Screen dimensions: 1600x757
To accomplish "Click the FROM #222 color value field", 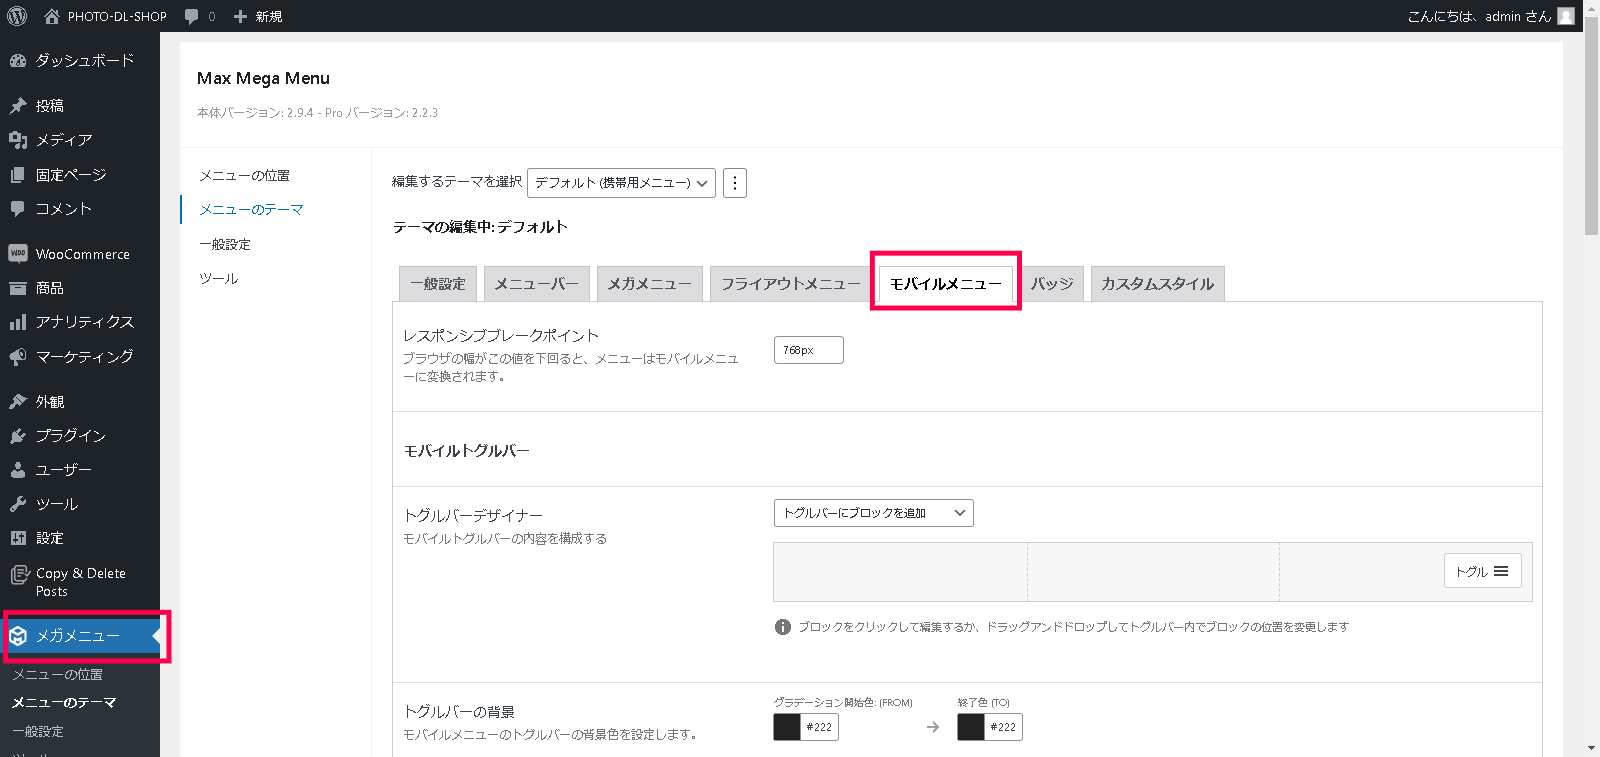I will [x=820, y=727].
